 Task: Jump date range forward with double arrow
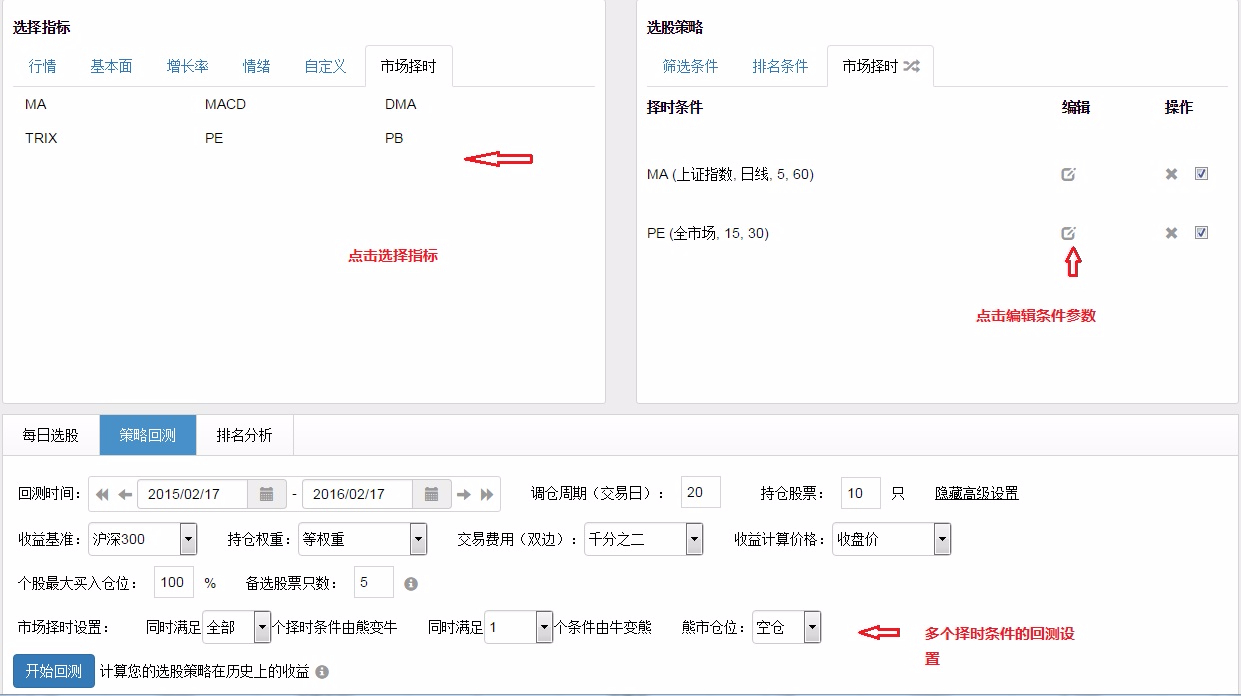coord(487,494)
